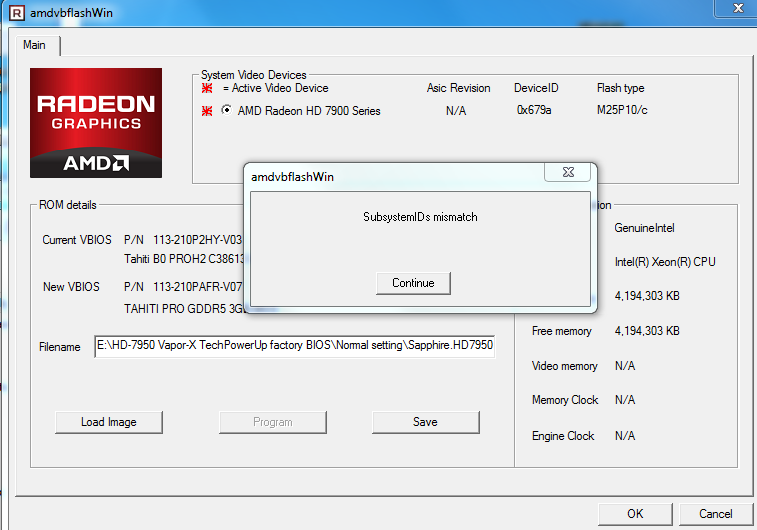
Task: Click the Video memory N/A value
Action: pyautogui.click(x=625, y=366)
